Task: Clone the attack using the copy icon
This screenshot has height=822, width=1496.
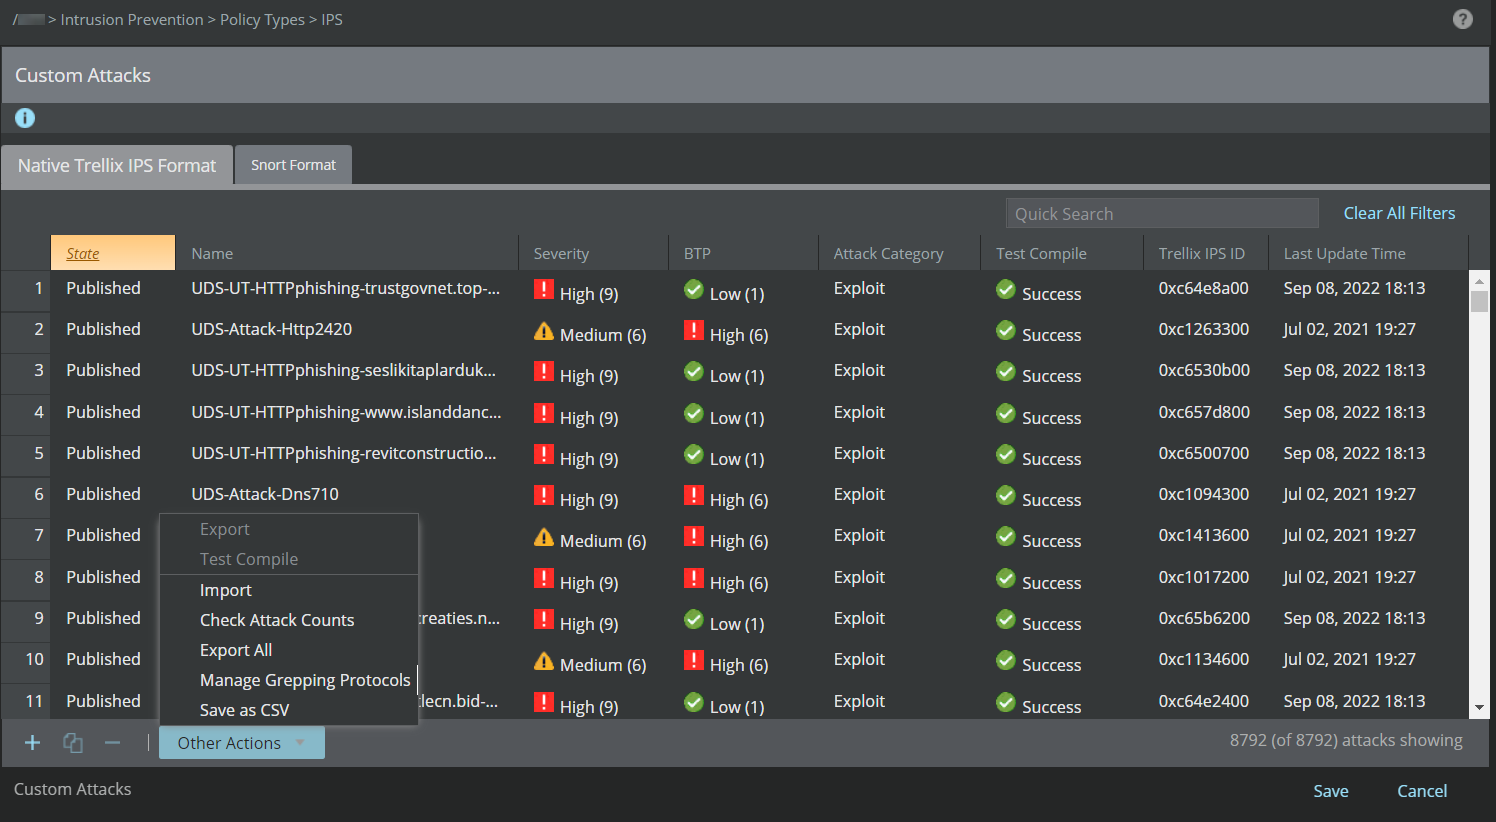Action: [x=73, y=742]
